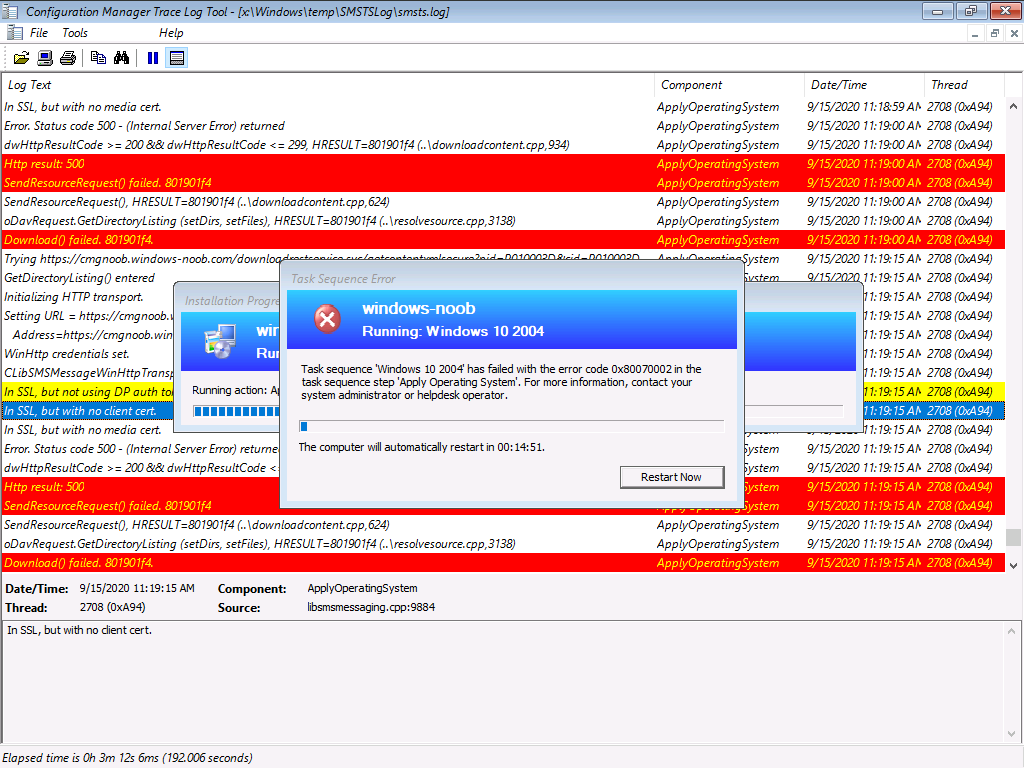The width and height of the screenshot is (1024, 768).
Task: Close the inner log document window
Action: [x=1014, y=33]
